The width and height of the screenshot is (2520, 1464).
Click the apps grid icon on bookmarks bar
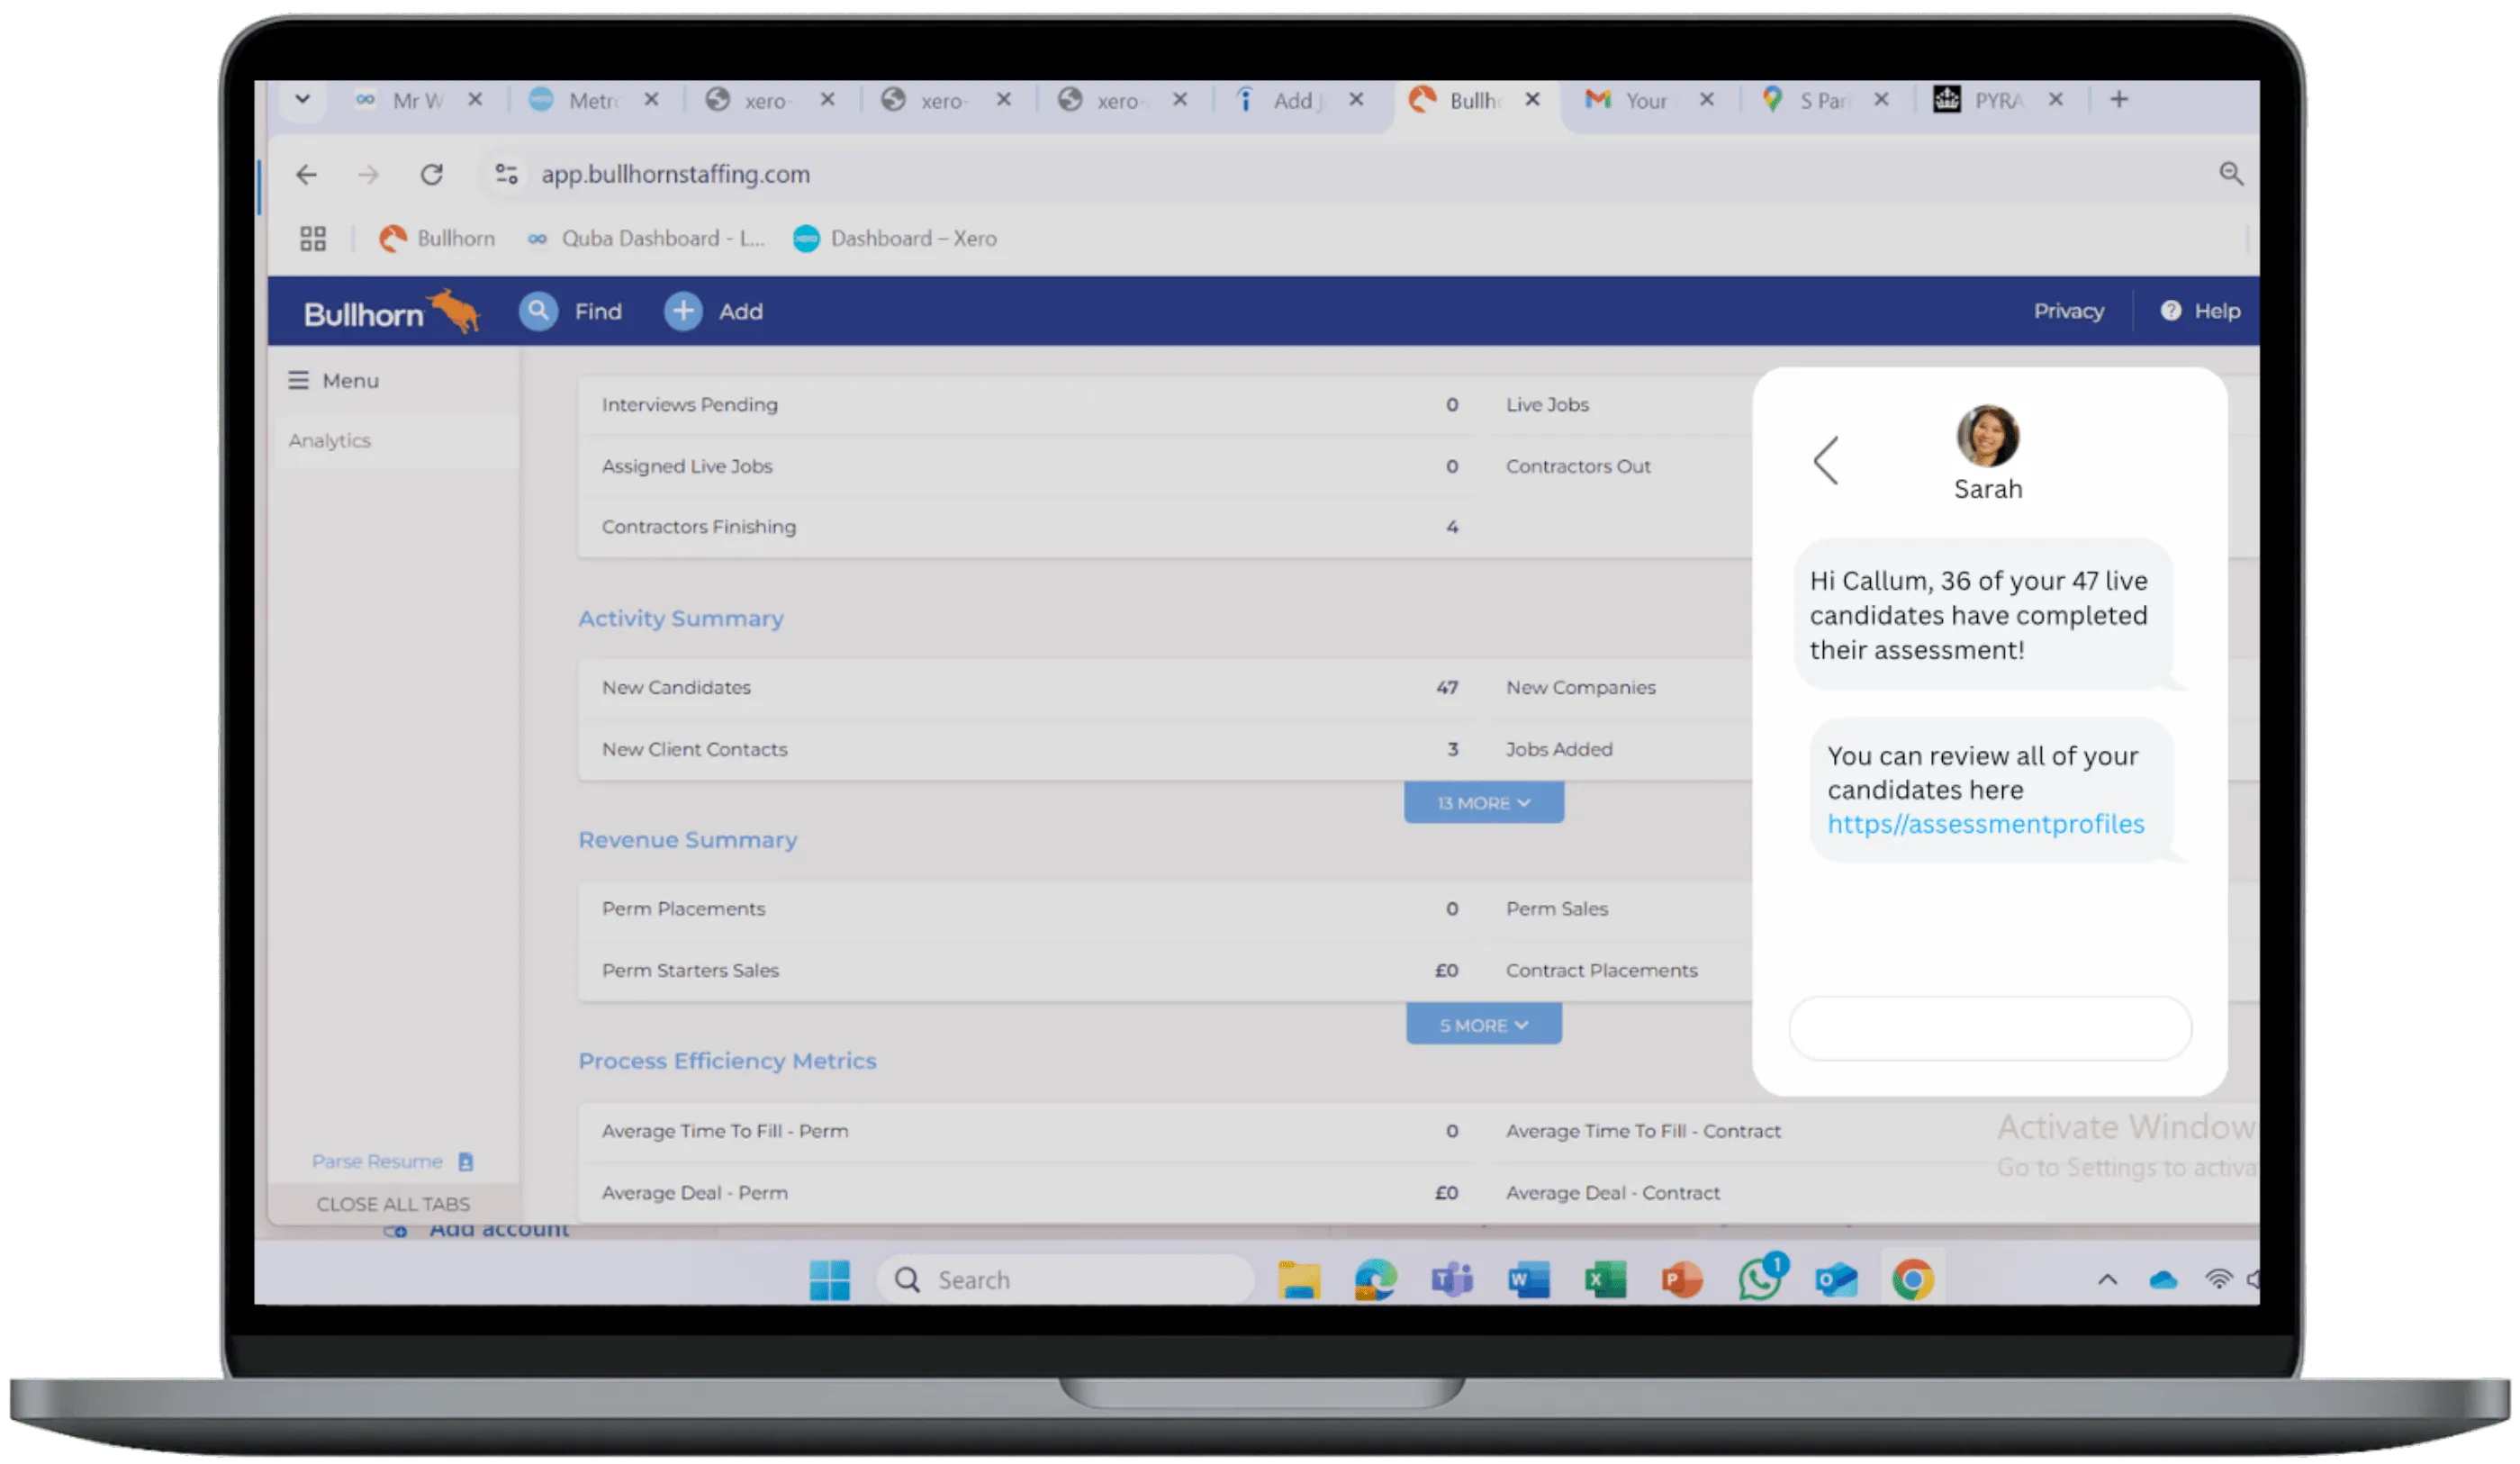click(x=312, y=238)
